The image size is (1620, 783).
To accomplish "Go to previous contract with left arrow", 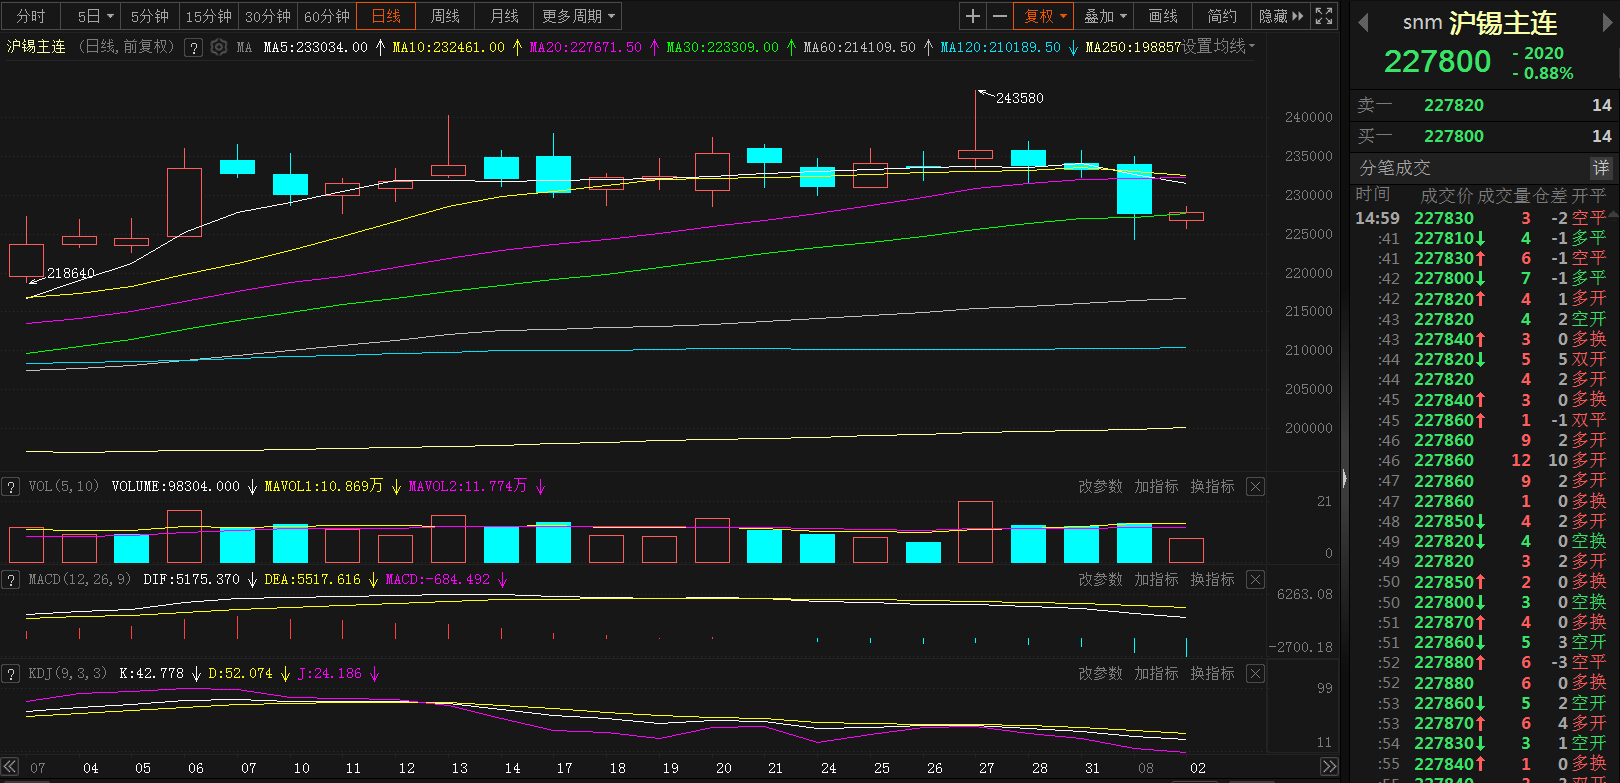I will (1362, 23).
